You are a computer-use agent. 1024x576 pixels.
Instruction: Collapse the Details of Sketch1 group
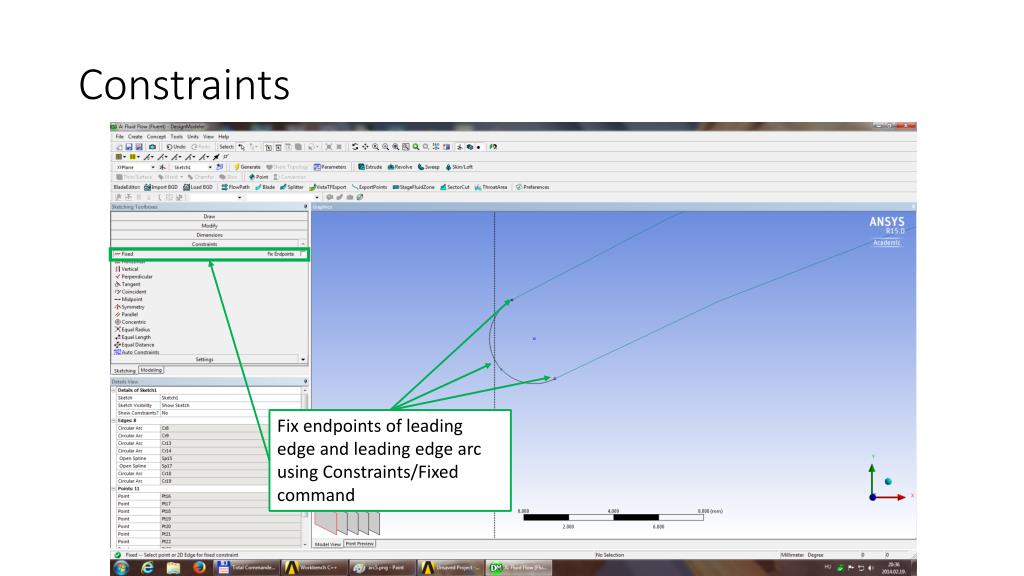114,390
